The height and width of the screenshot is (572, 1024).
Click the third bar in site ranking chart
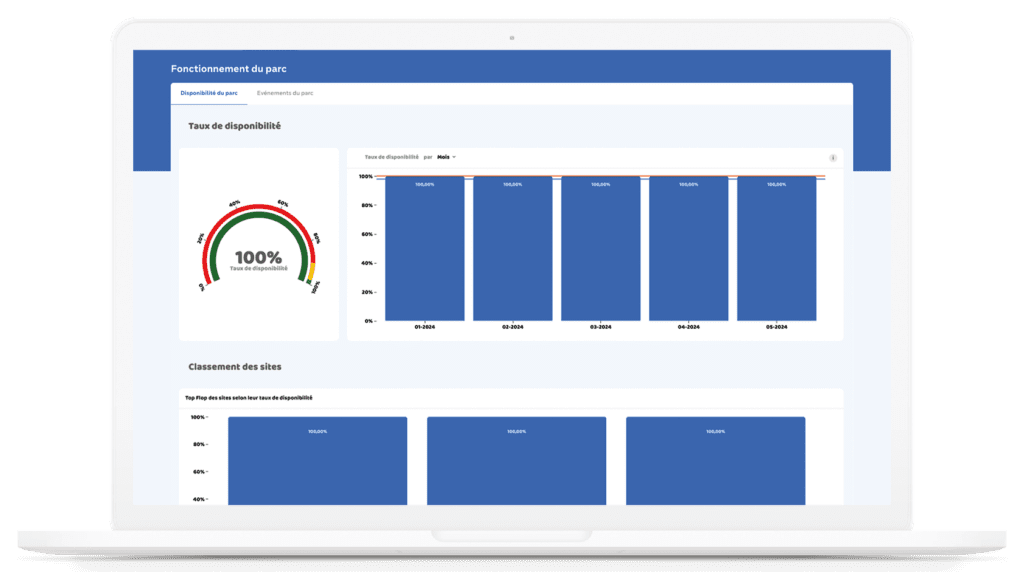pyautogui.click(x=715, y=462)
